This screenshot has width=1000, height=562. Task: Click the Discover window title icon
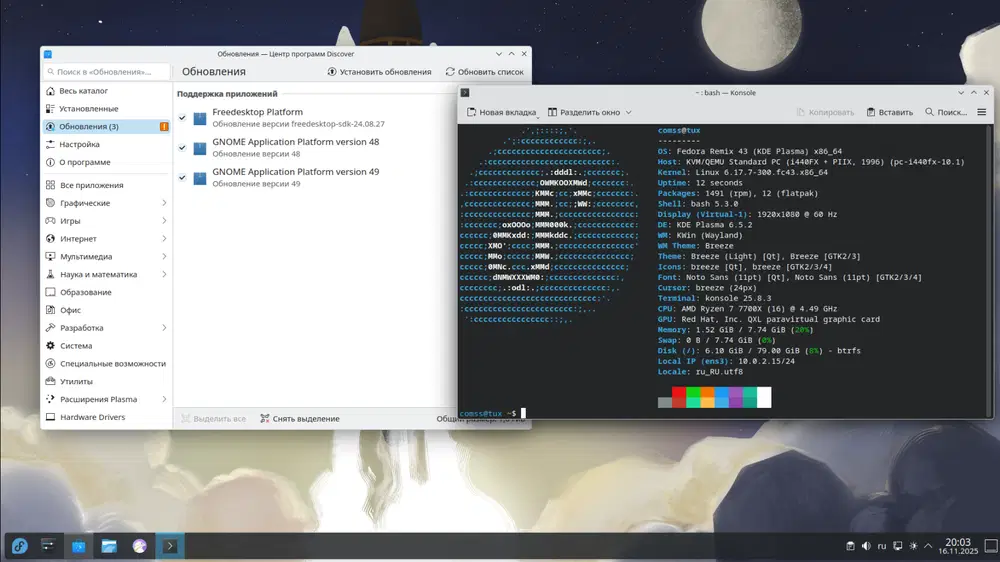coord(48,54)
